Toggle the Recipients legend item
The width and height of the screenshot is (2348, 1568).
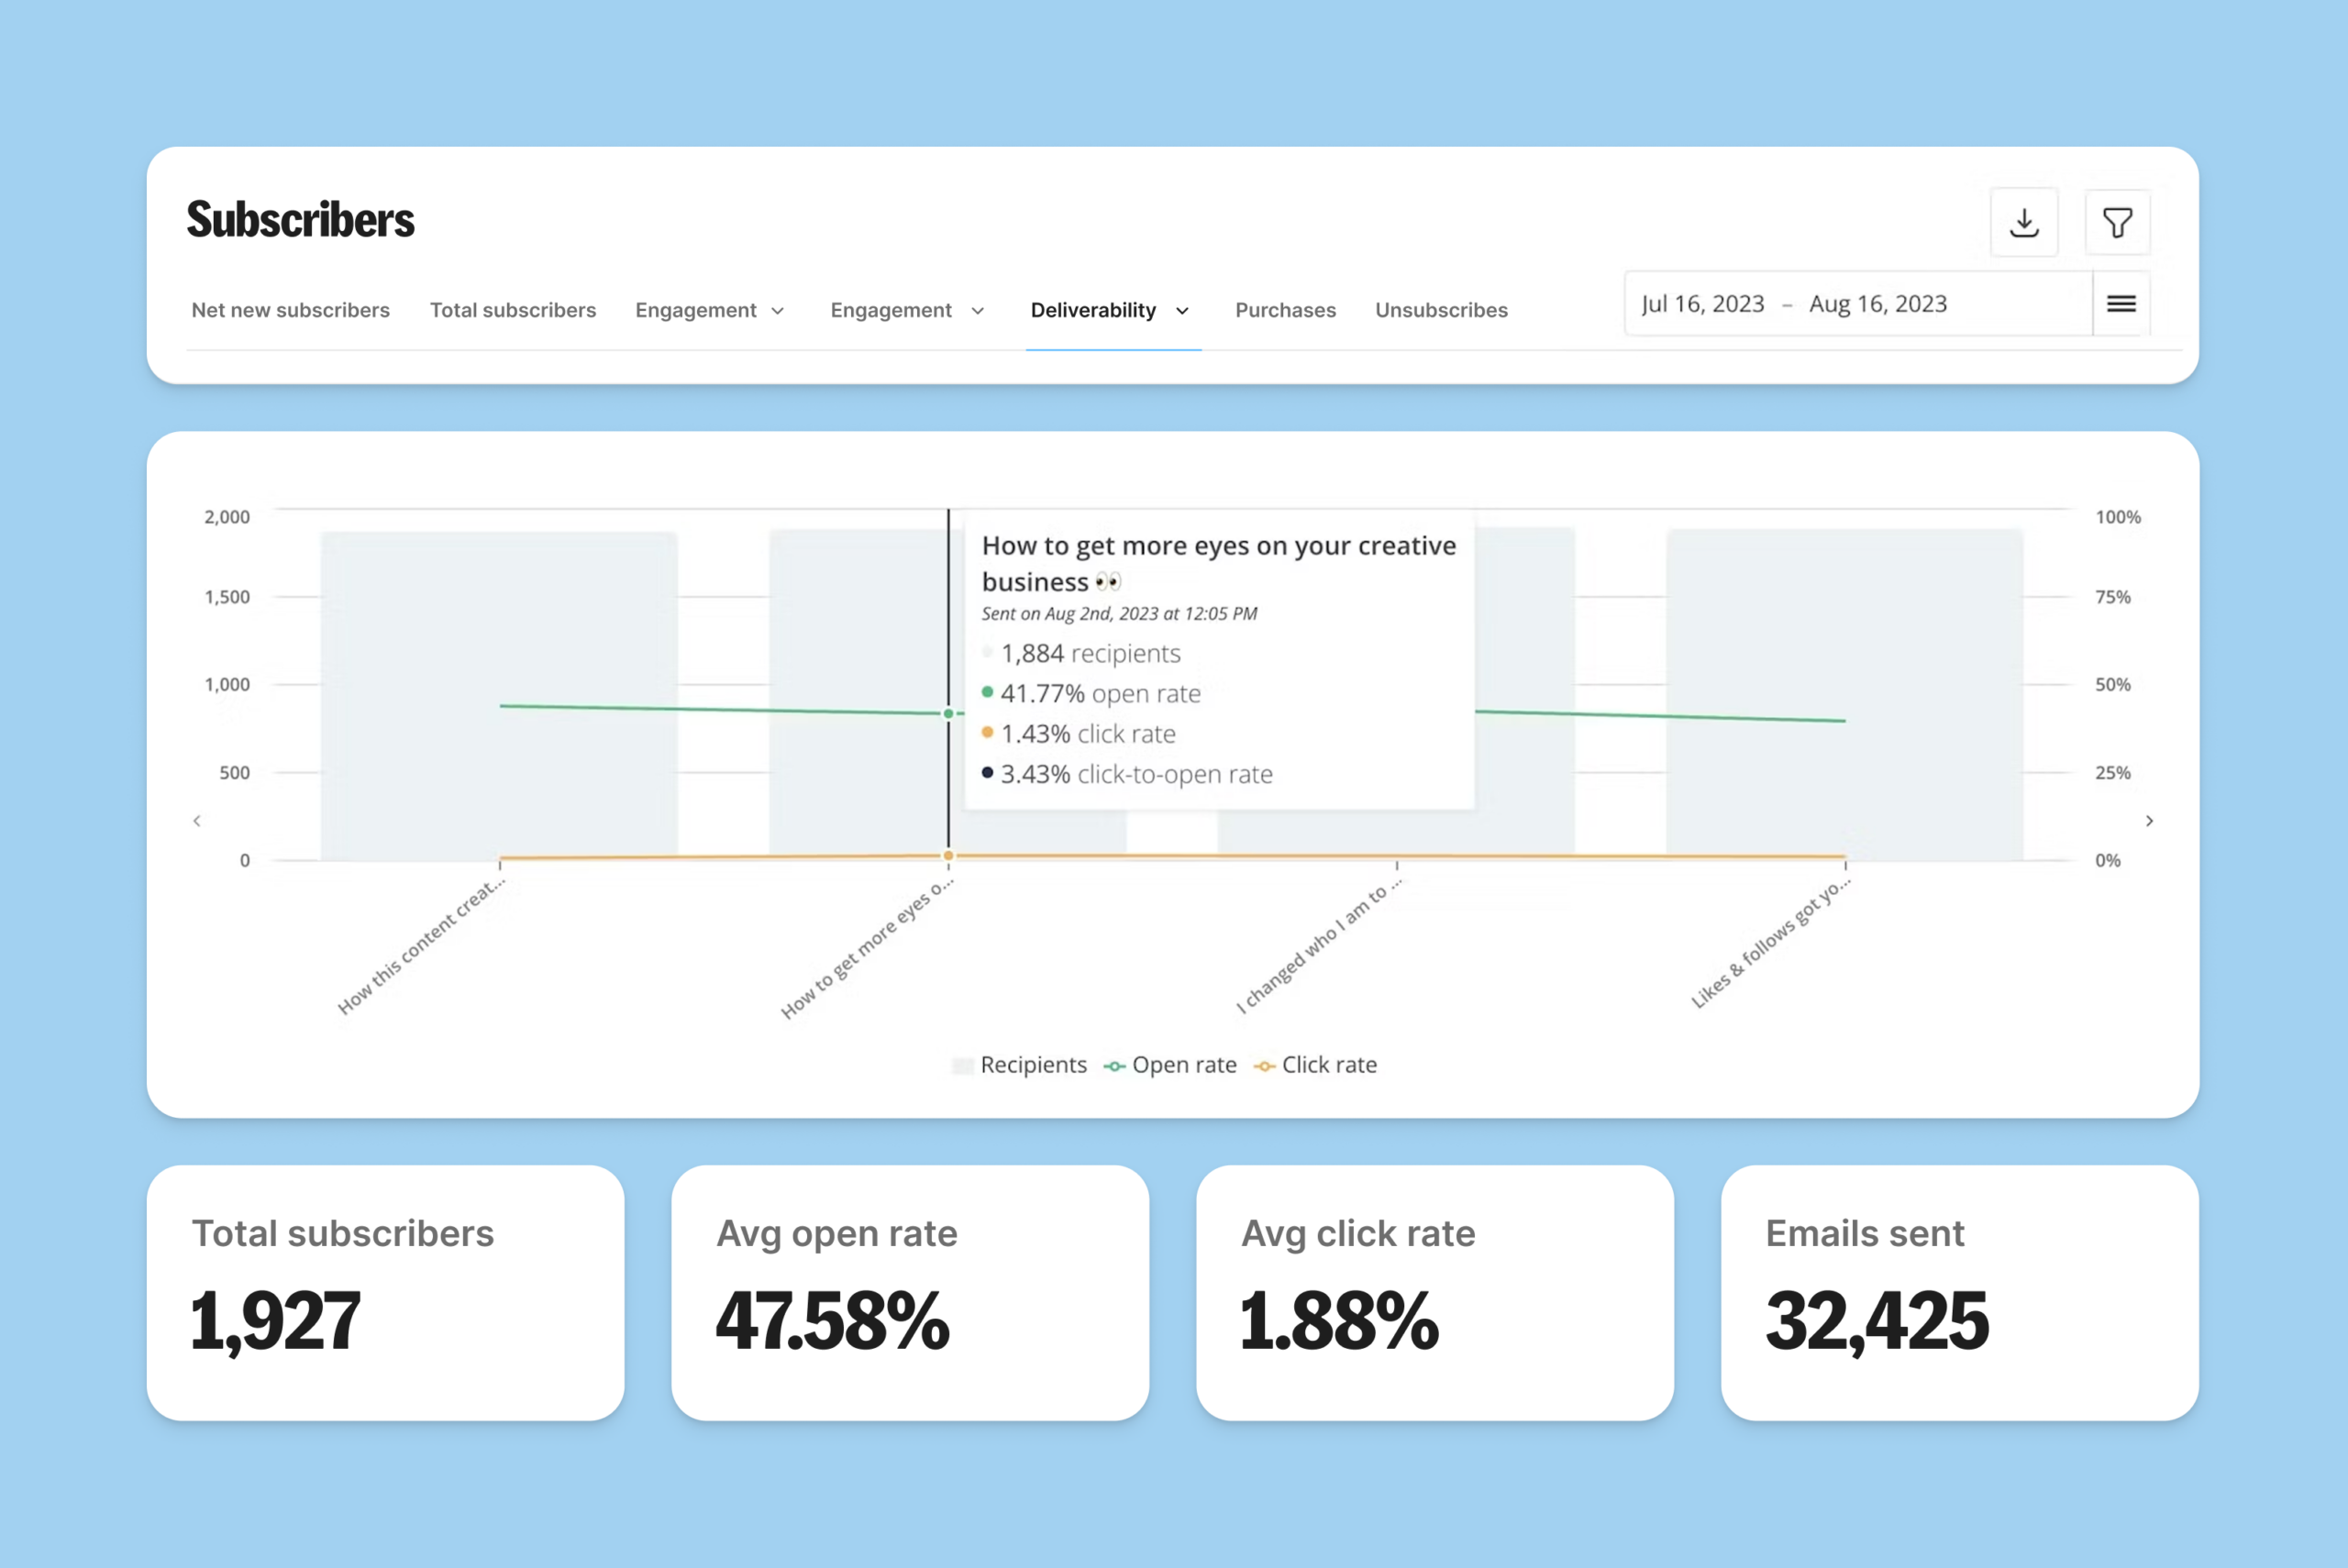(1020, 1064)
